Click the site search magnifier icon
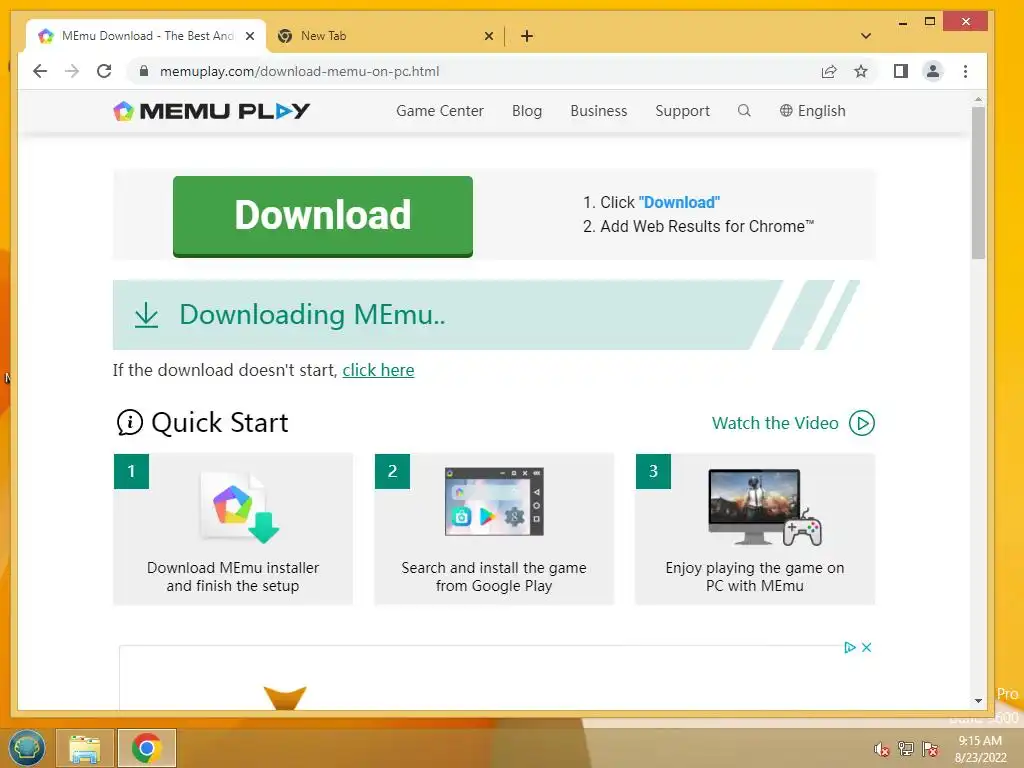1024x768 pixels. click(x=744, y=110)
